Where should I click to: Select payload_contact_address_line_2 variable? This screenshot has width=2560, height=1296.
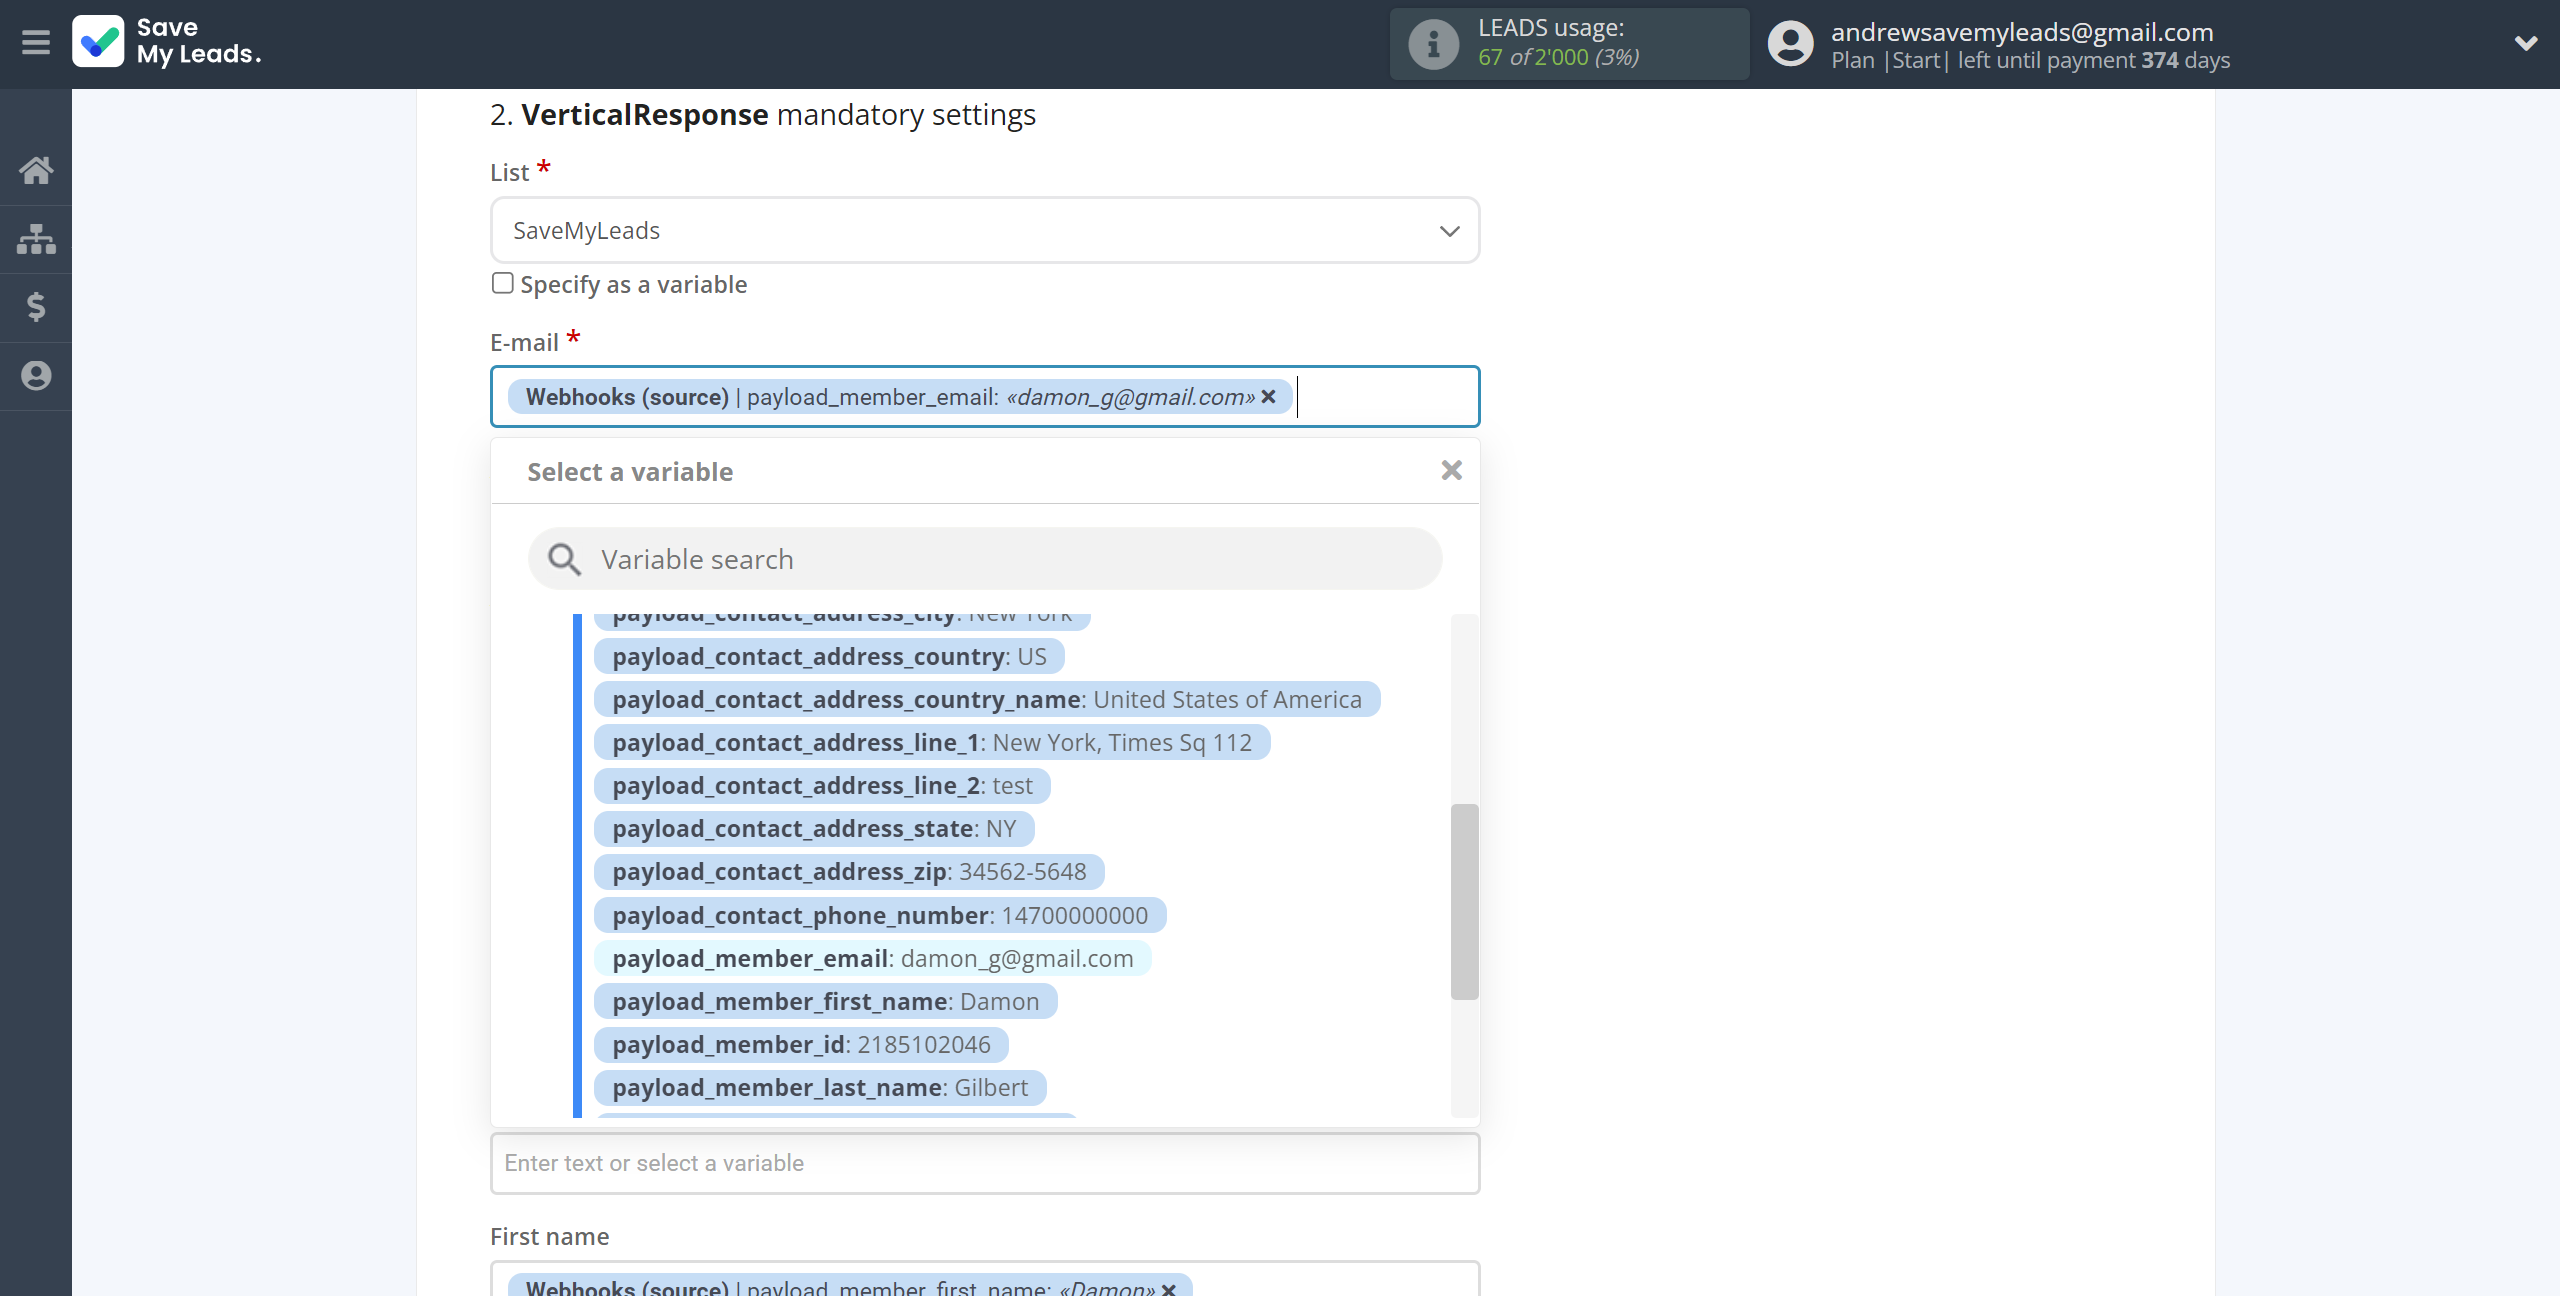tap(822, 786)
